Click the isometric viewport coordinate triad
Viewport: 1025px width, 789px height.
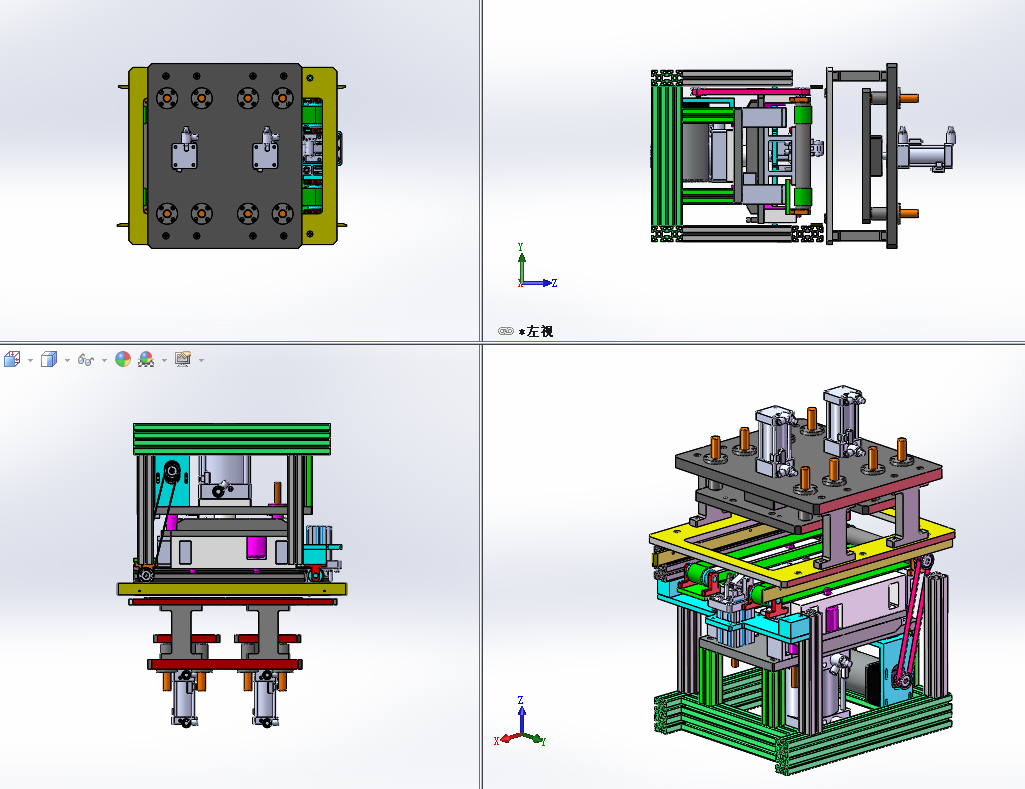tap(520, 722)
